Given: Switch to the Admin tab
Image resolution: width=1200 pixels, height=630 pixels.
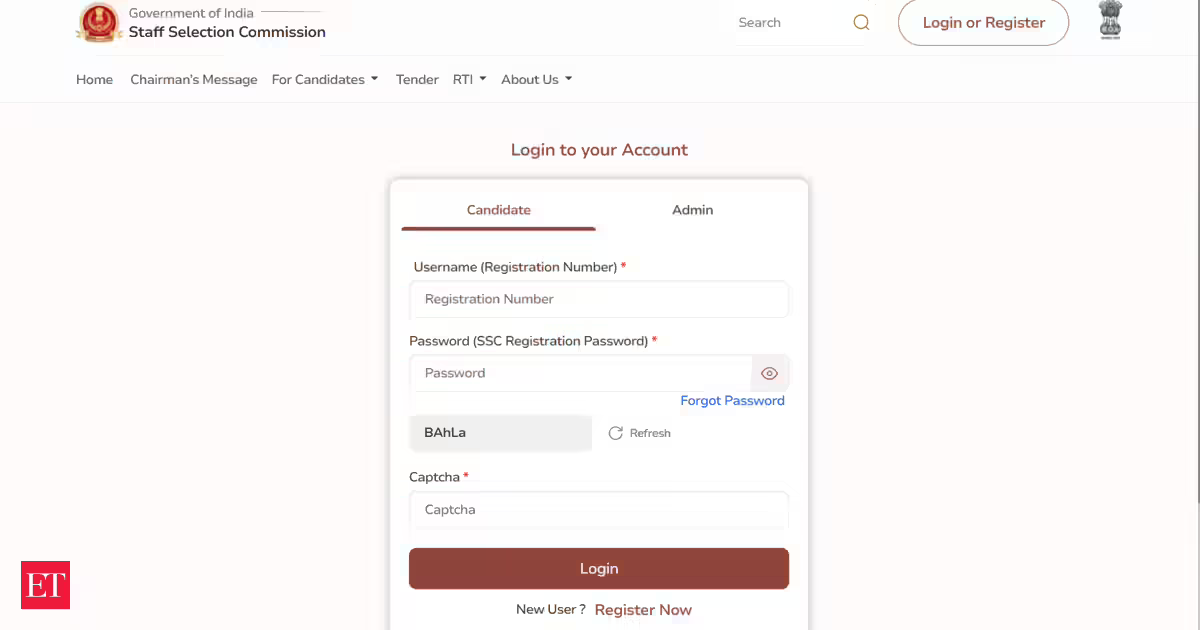Looking at the screenshot, I should [692, 210].
